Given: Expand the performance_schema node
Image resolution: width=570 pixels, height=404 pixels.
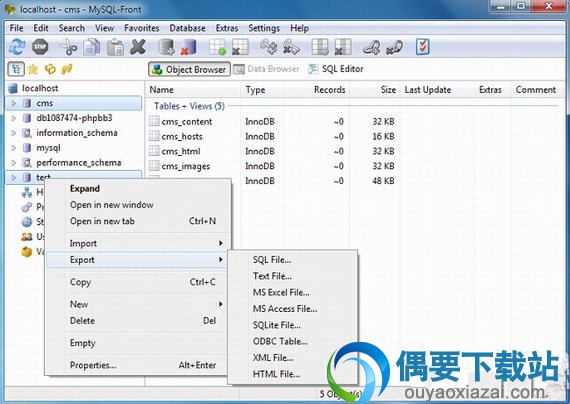Looking at the screenshot, I should coord(13,163).
